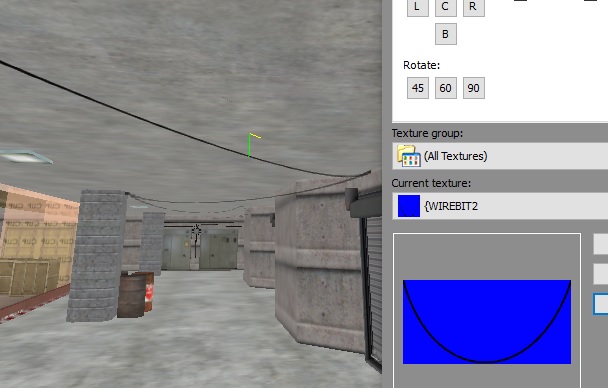Select the brown barrel in 3D view
This screenshot has height=388, width=608.
point(131,296)
